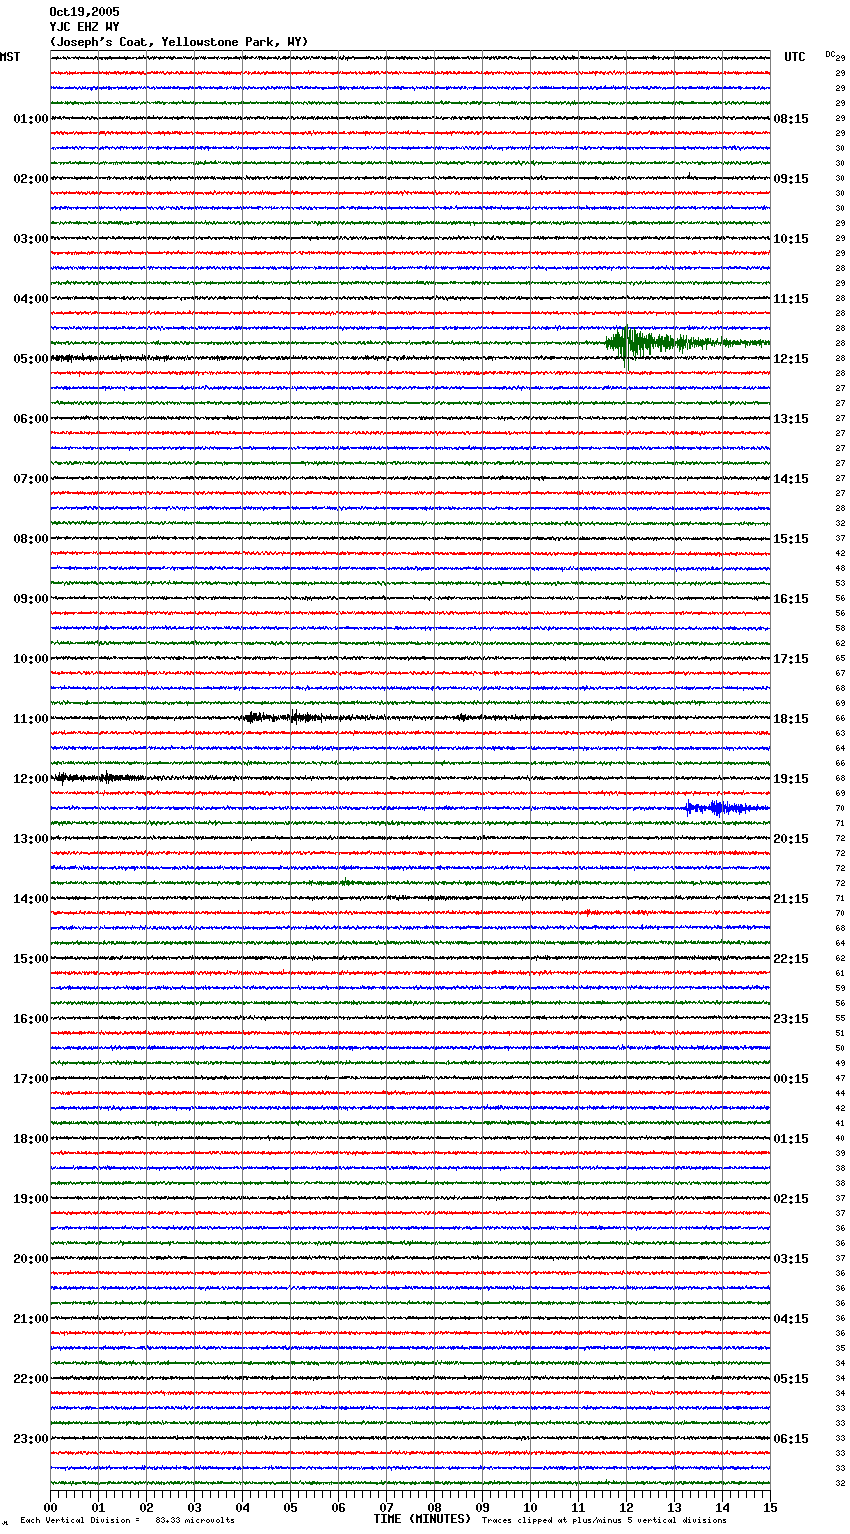850x1534 pixels.
Task: Select the 09:00 MST time label
Action: 31,599
